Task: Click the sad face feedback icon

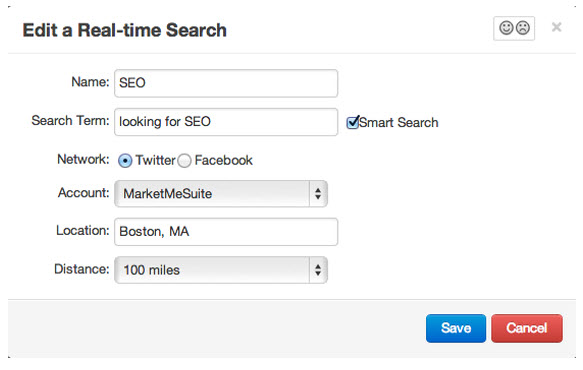Action: tap(523, 28)
